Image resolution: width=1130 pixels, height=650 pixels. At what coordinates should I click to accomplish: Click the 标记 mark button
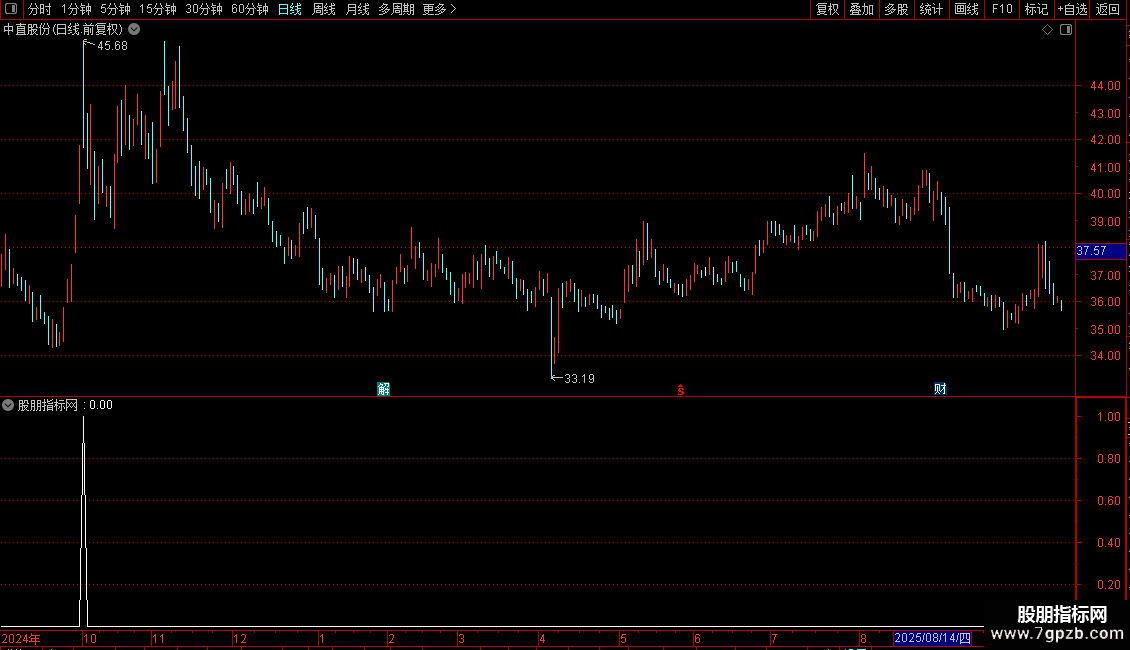click(1036, 9)
